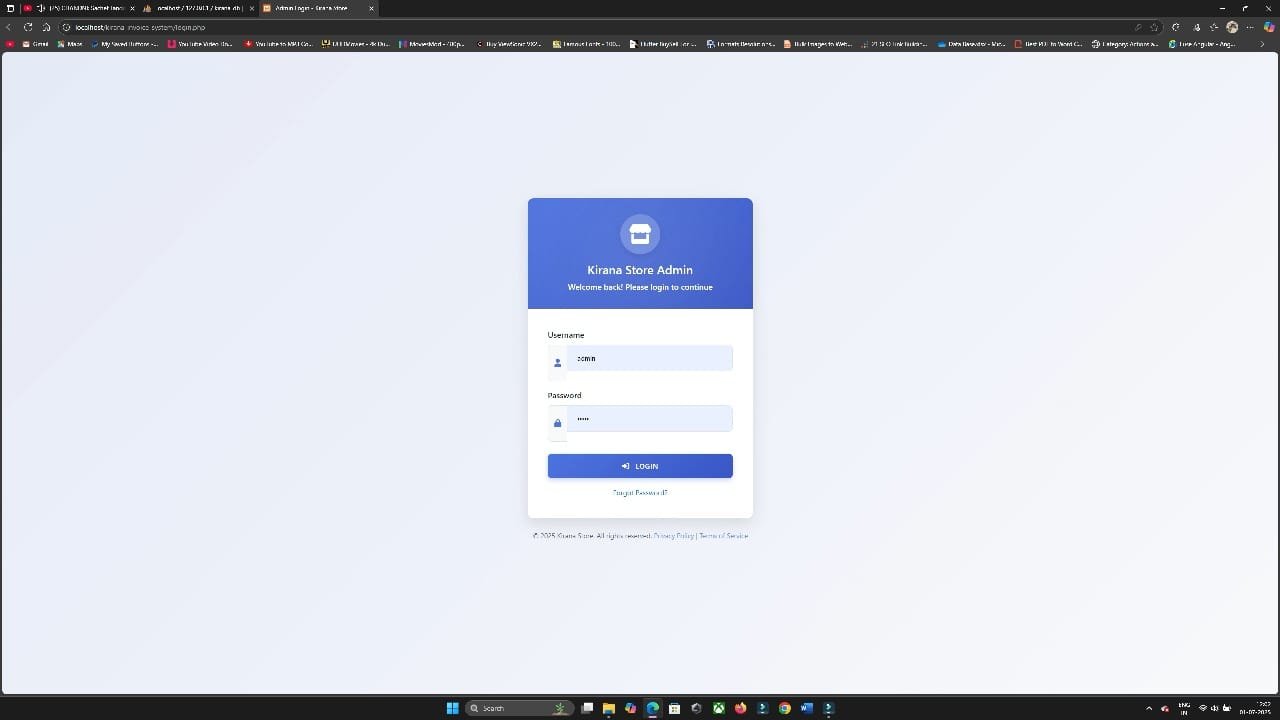Viewport: 1280px width, 720px height.
Task: Reload the page with the refresh icon
Action: pyautogui.click(x=28, y=27)
